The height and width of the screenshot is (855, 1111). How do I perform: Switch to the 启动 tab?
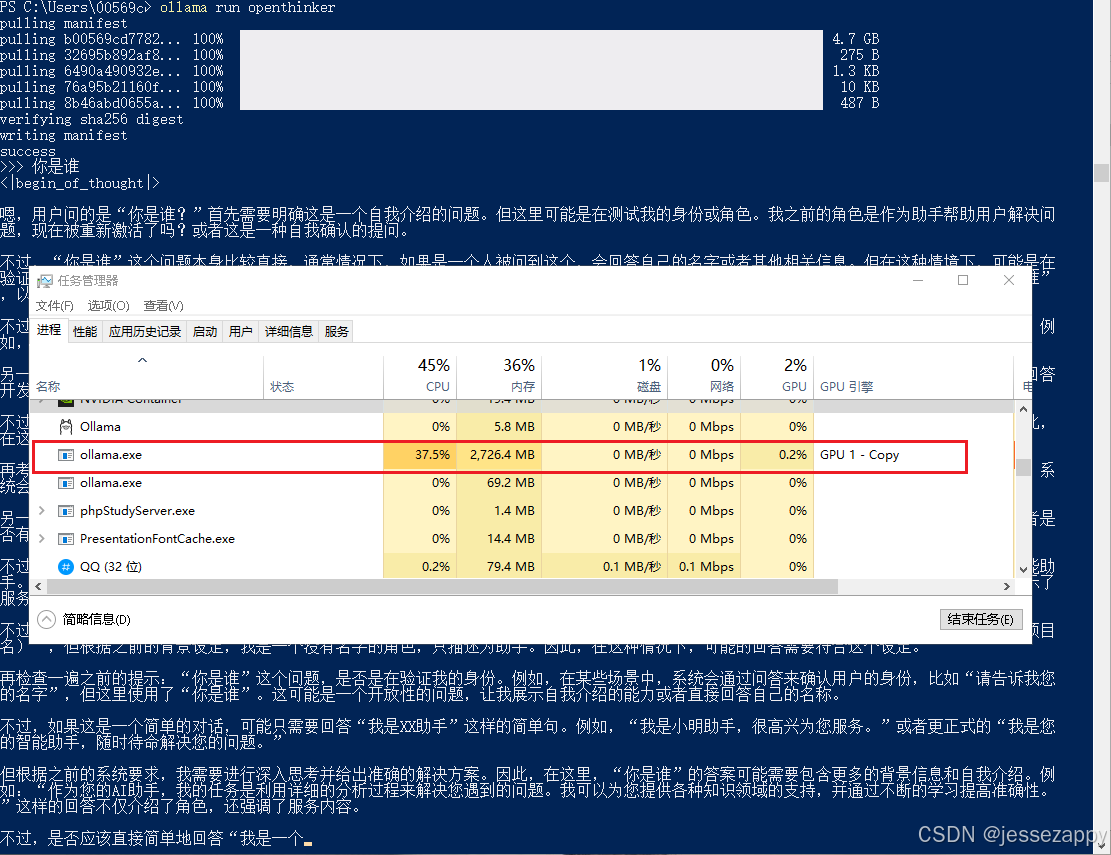pyautogui.click(x=205, y=332)
